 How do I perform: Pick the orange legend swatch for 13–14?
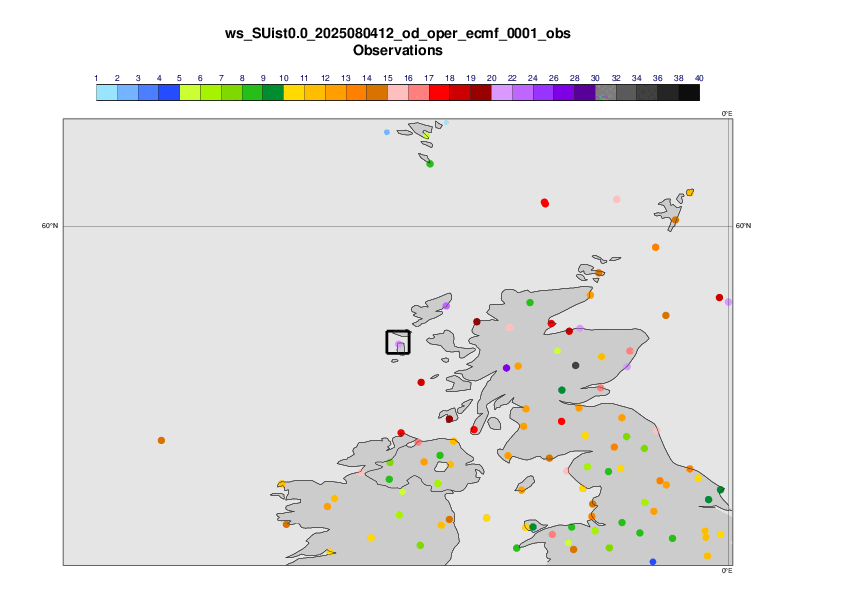pos(357,92)
